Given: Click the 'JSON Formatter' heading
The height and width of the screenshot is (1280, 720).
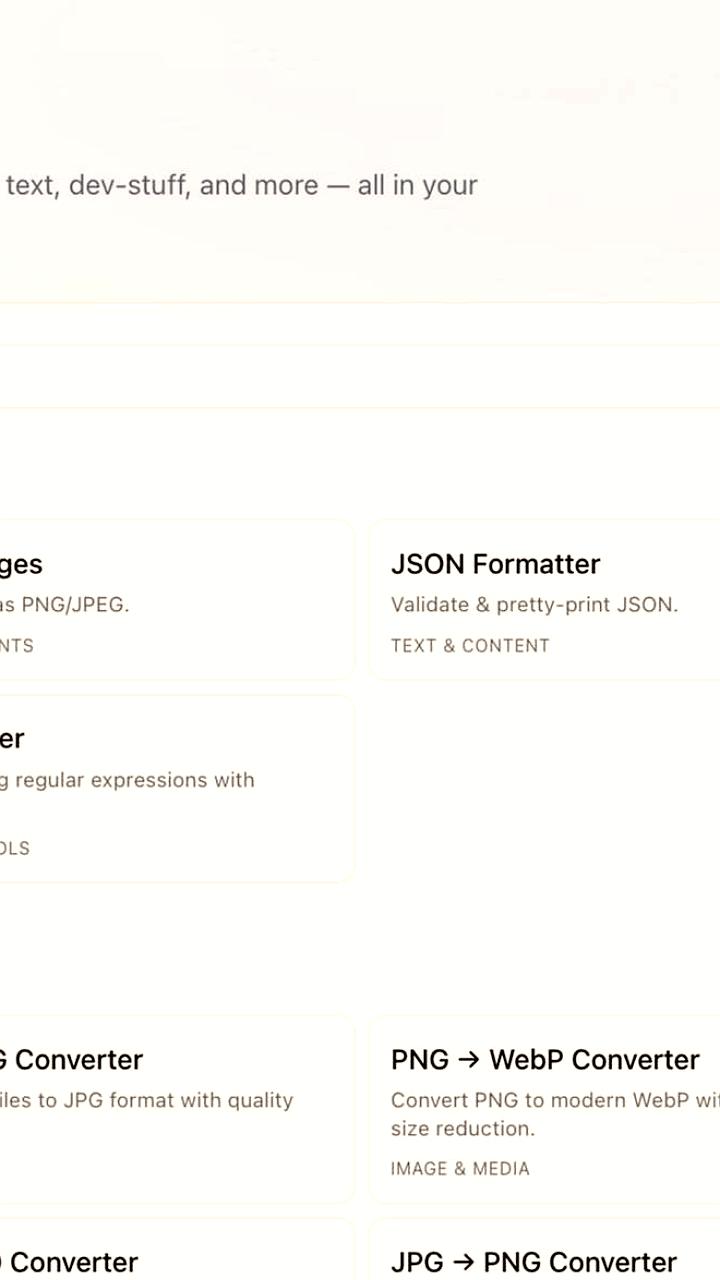Looking at the screenshot, I should (495, 564).
